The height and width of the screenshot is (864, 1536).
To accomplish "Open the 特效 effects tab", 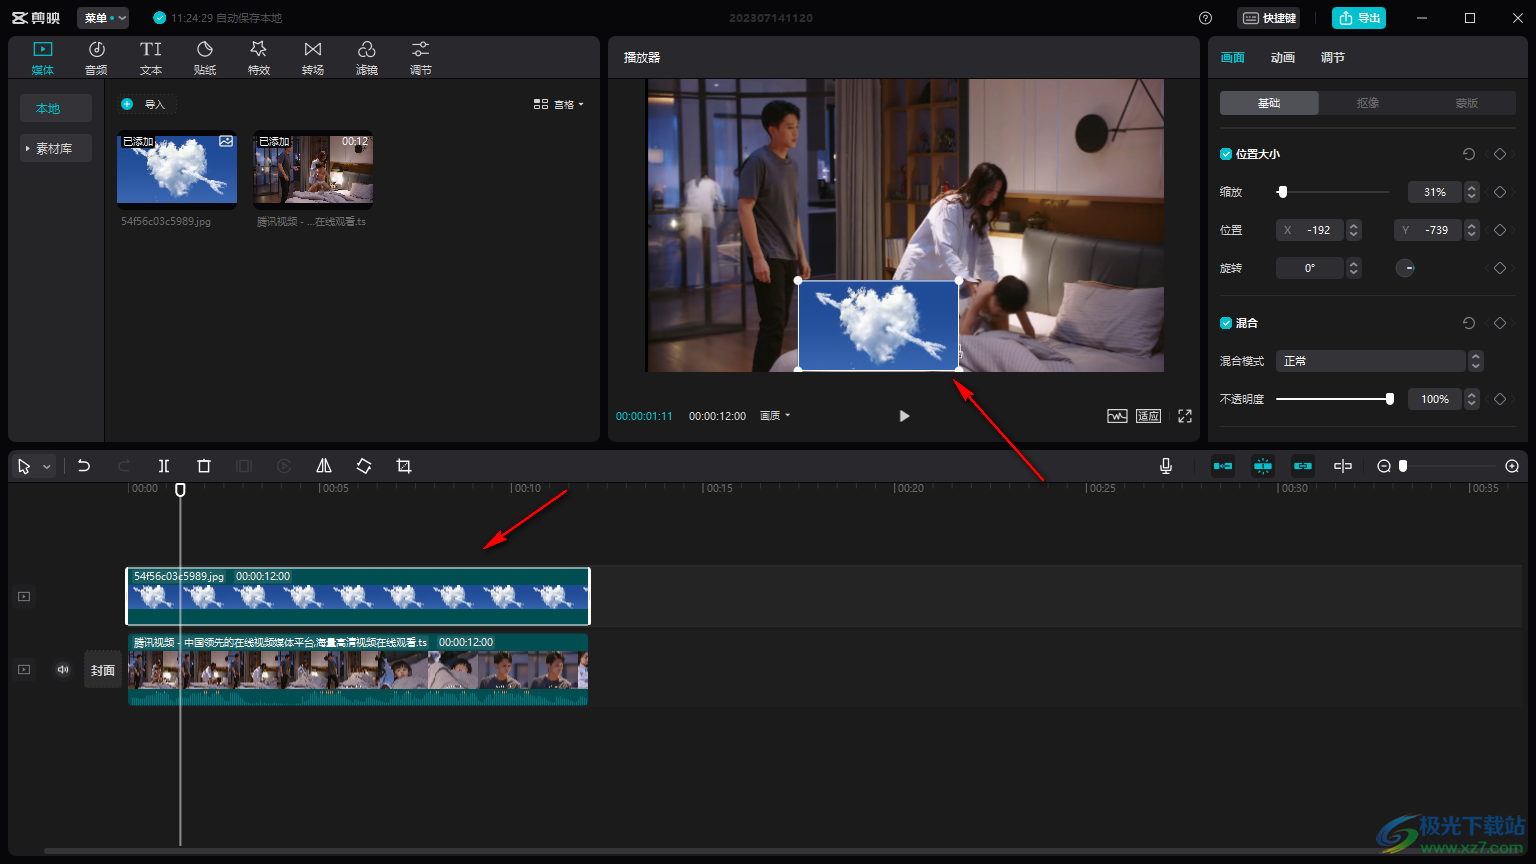I will 259,58.
